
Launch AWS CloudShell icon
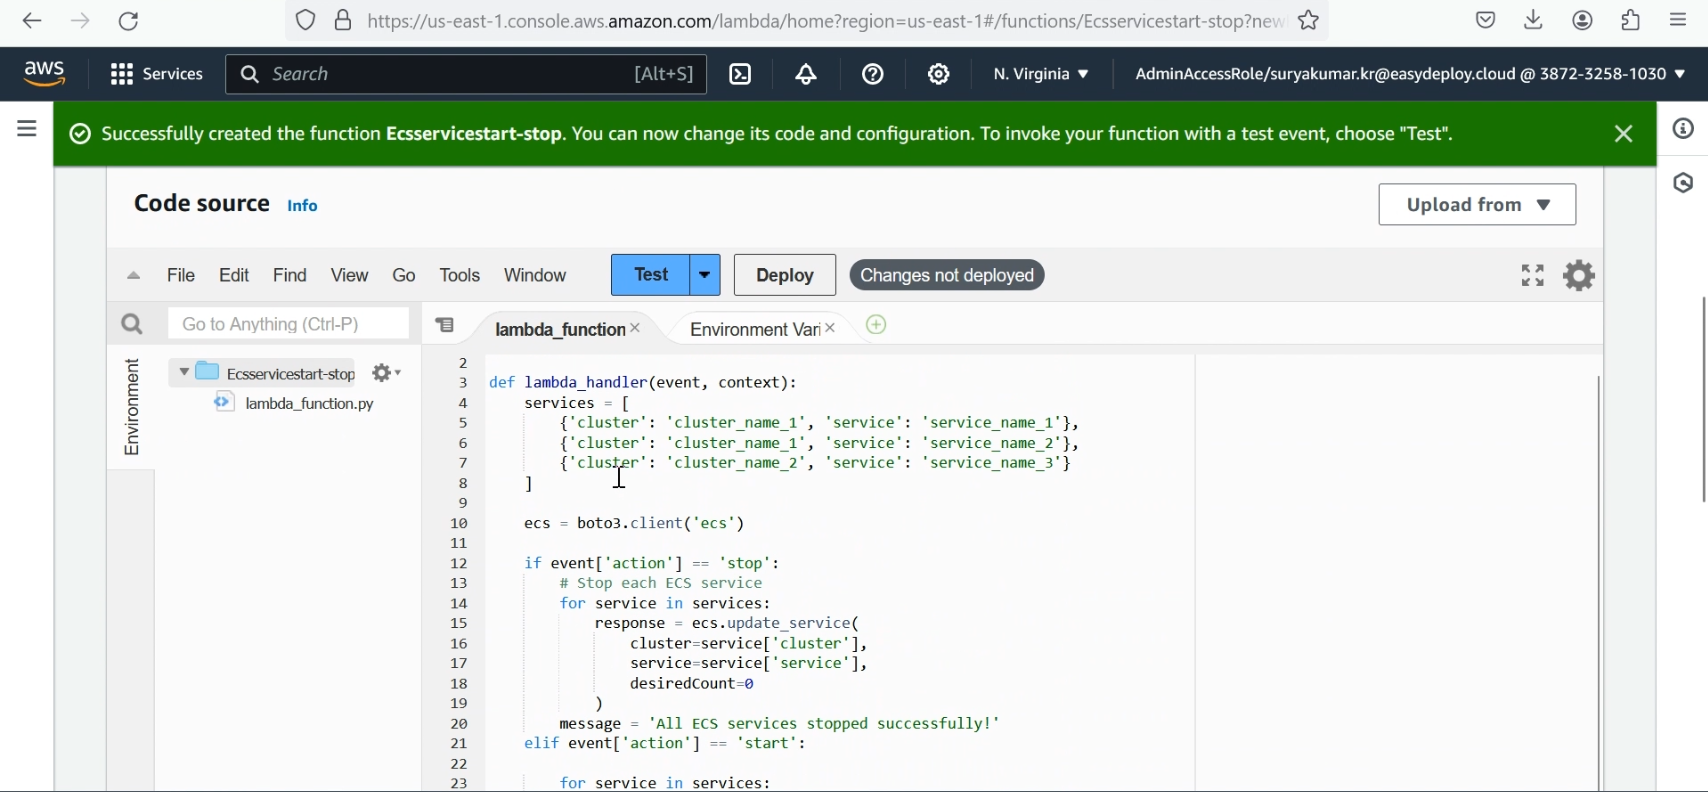pyautogui.click(x=740, y=74)
